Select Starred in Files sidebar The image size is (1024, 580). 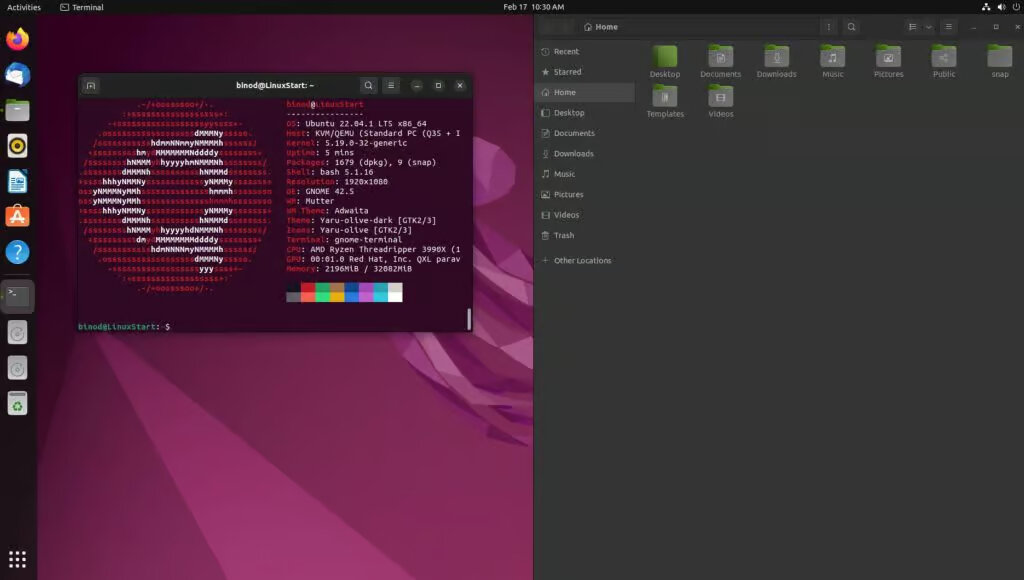point(584,72)
